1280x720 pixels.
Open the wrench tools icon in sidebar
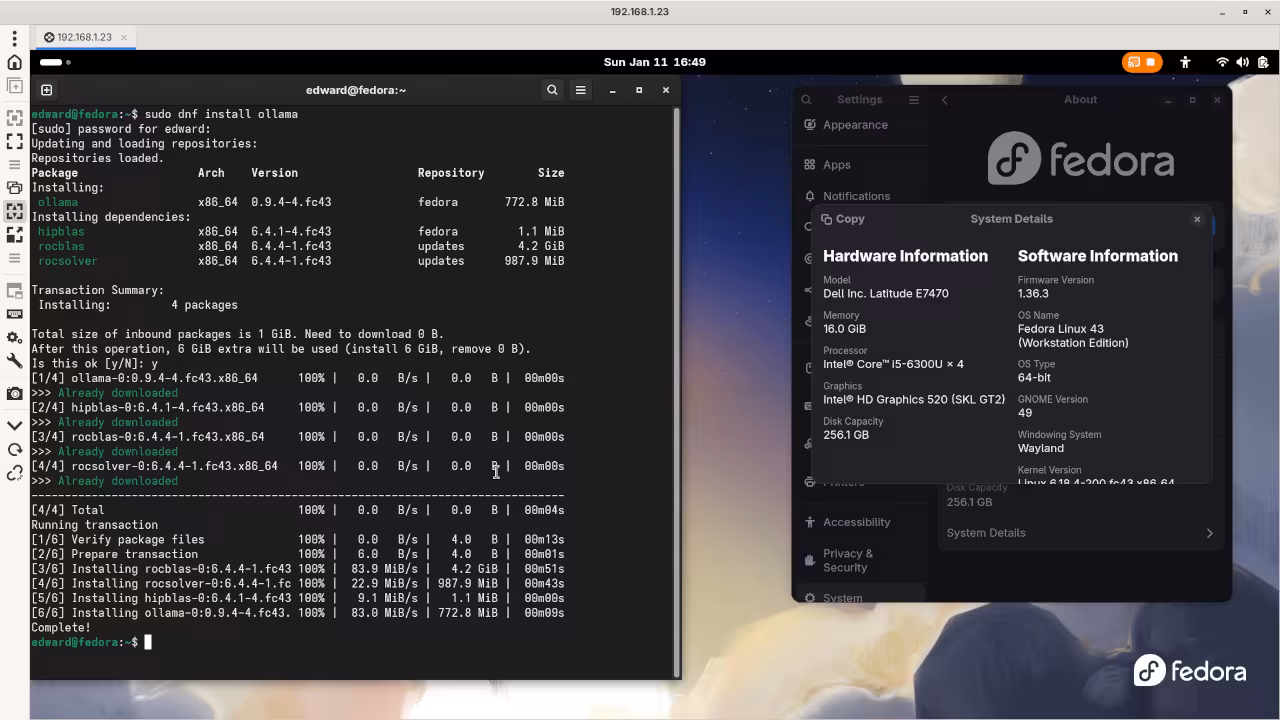click(x=14, y=362)
